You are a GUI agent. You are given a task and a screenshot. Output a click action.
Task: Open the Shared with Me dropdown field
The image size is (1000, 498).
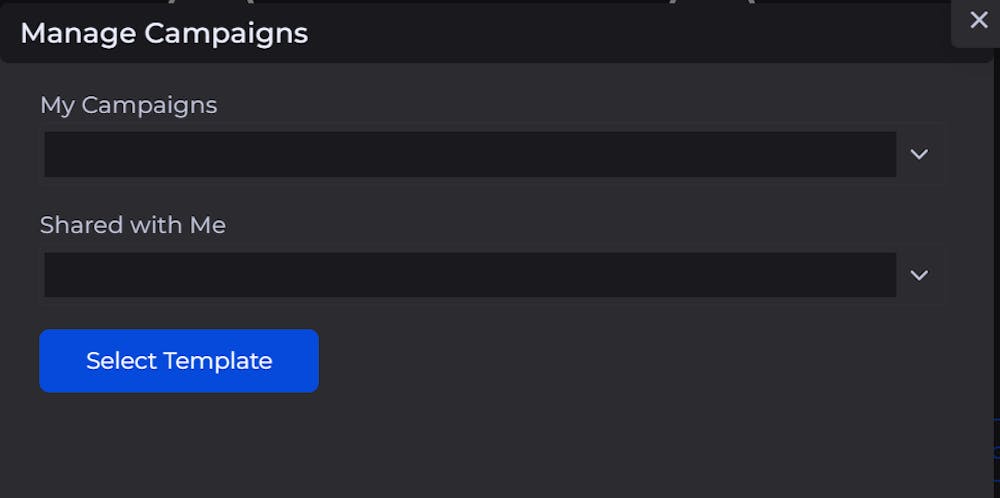470,275
